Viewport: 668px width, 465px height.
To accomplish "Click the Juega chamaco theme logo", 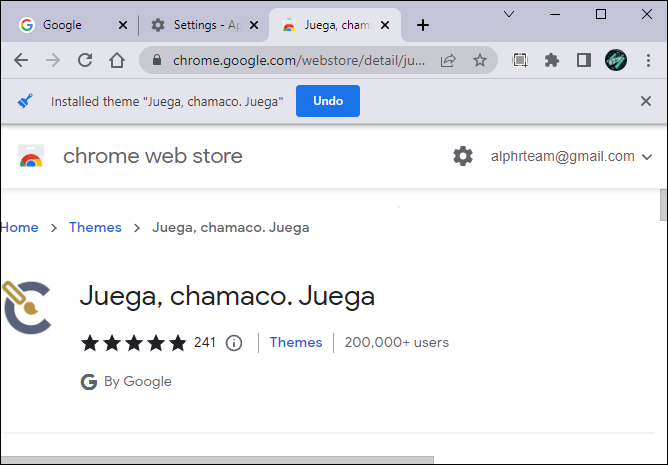I will [26, 307].
